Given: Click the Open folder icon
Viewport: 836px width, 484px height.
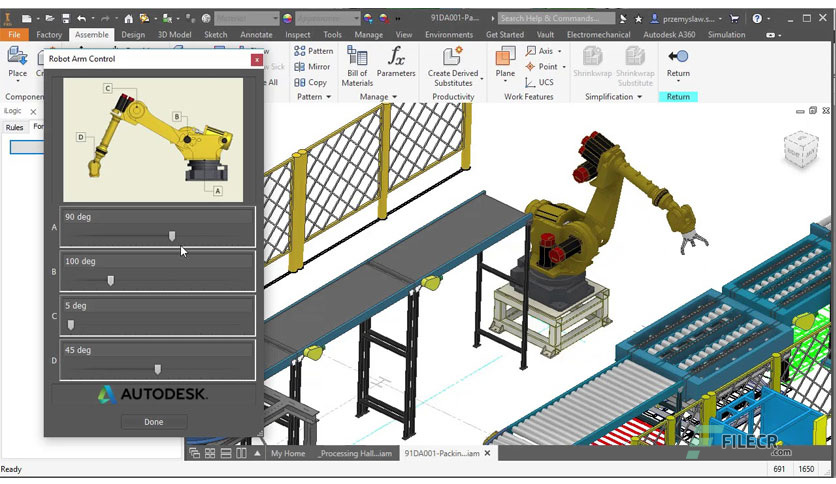Looking at the screenshot, I should point(50,19).
